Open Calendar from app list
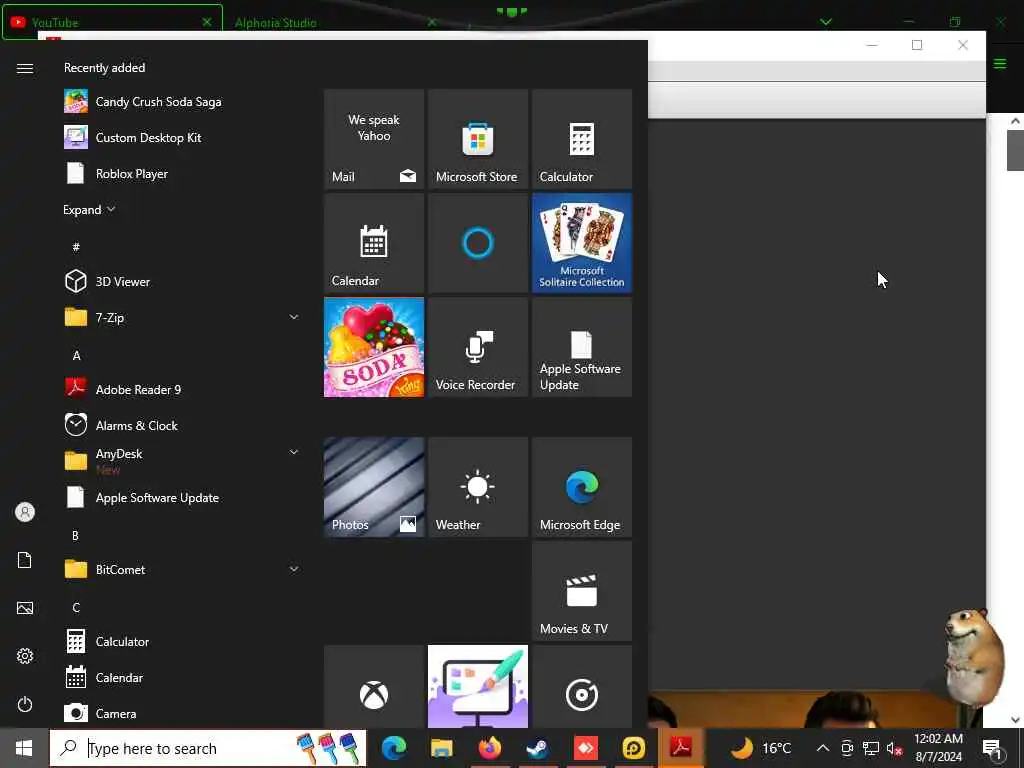Viewport: 1024px width, 768px height. tap(182, 677)
